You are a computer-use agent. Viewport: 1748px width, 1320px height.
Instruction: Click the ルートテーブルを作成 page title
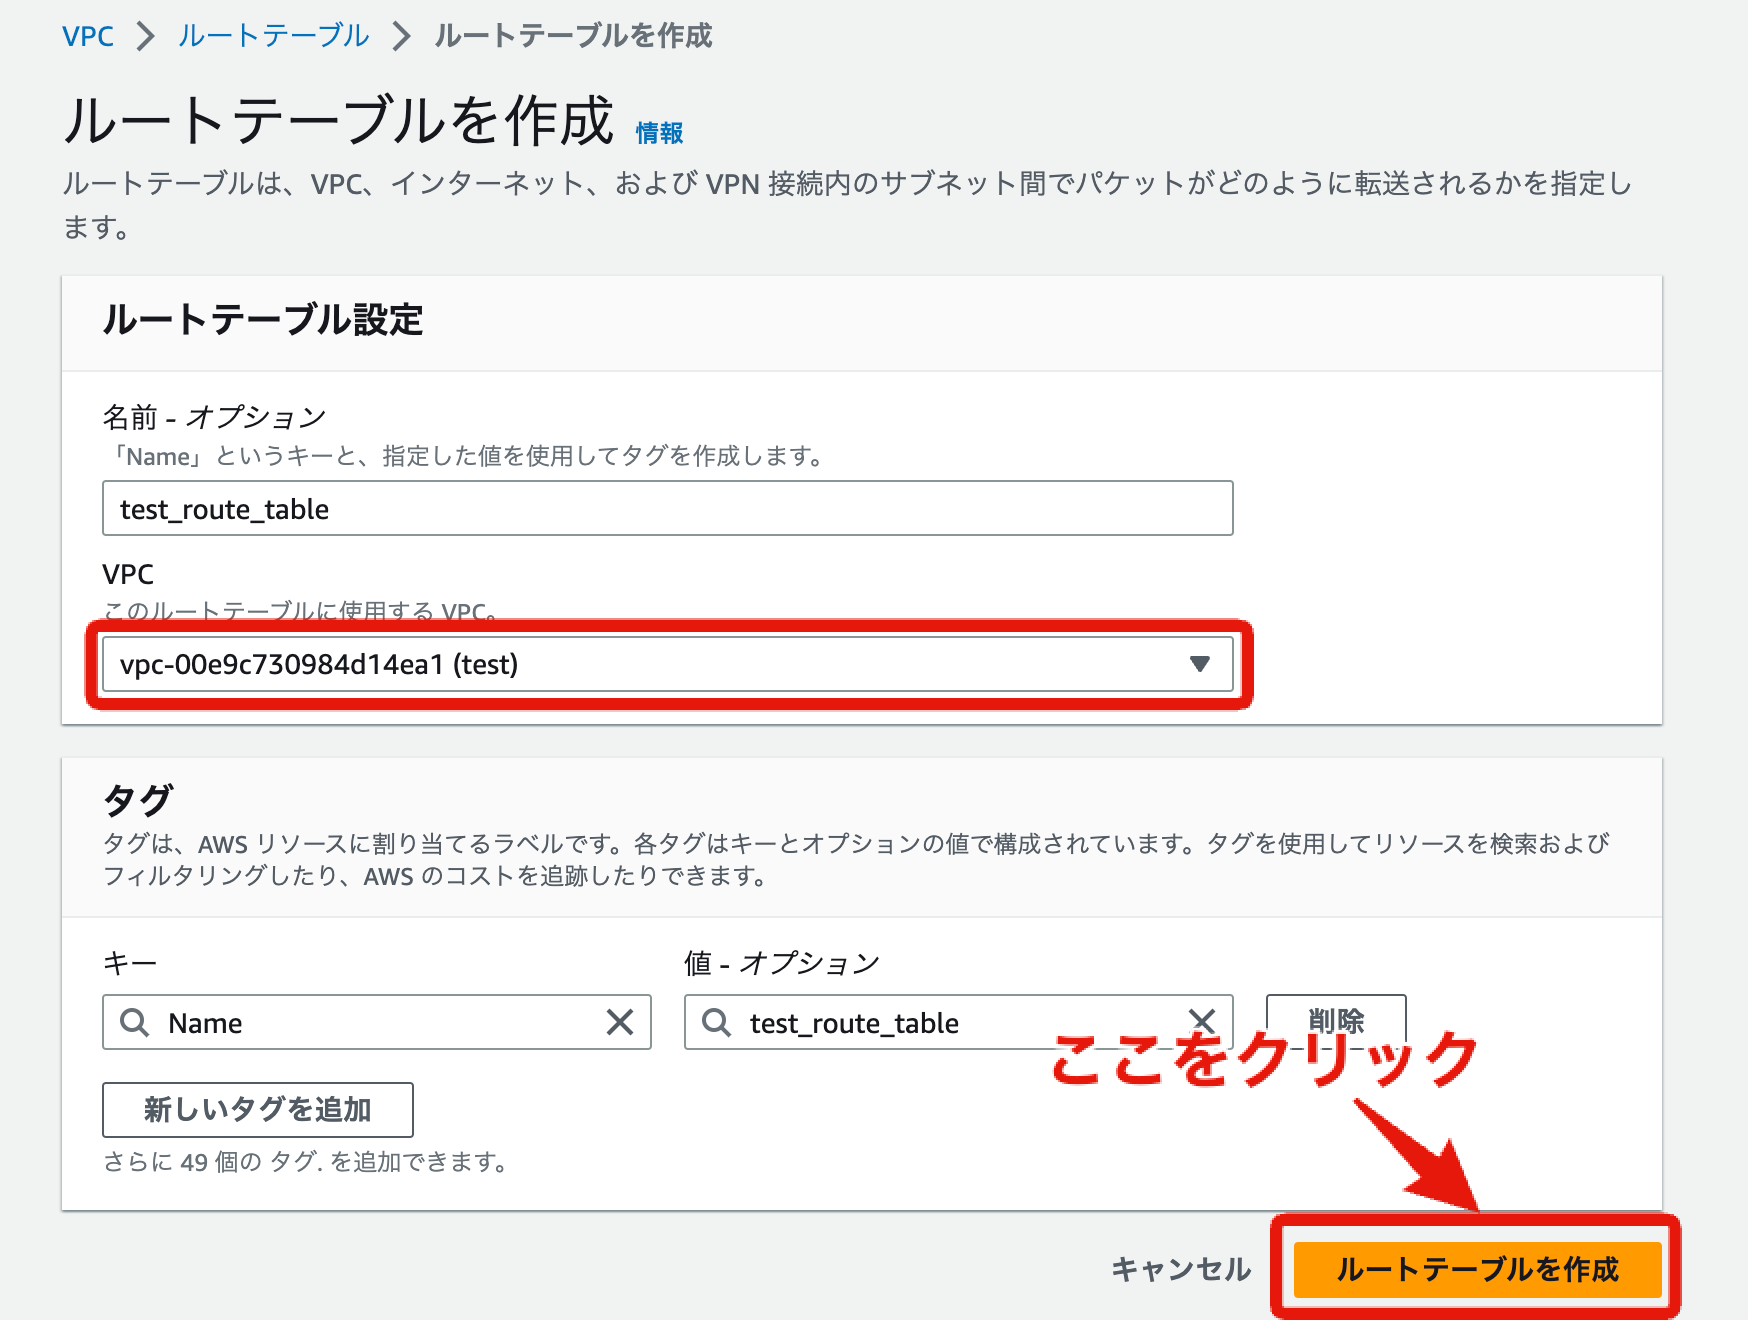339,121
